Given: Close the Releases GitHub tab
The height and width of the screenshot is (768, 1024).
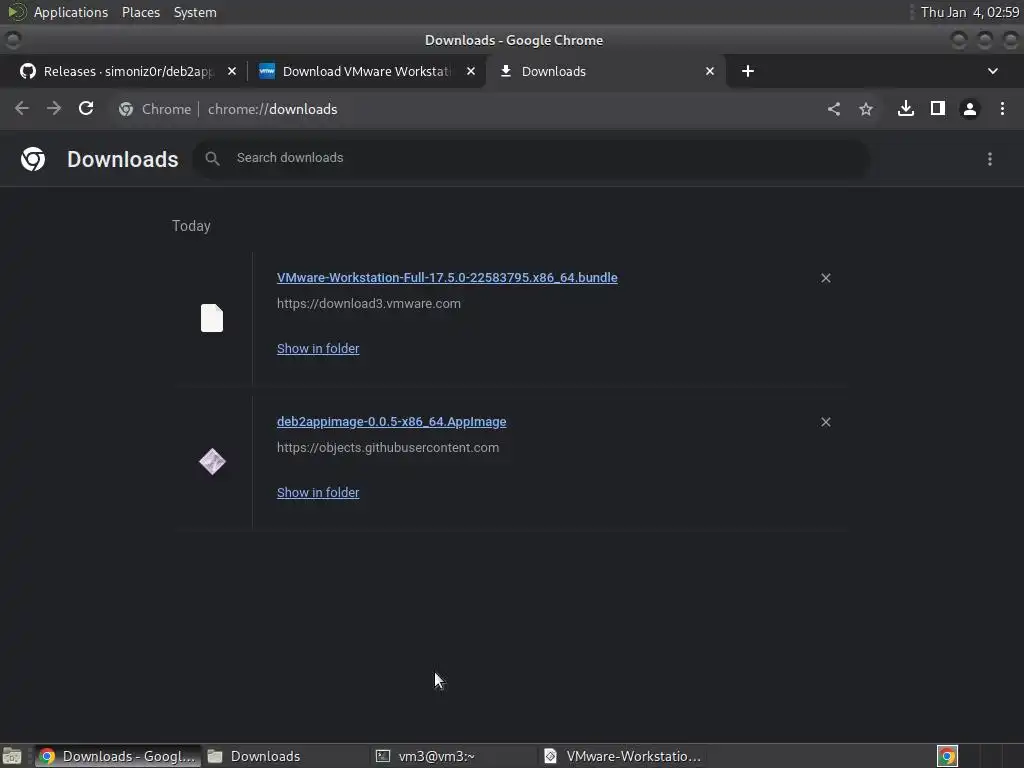Looking at the screenshot, I should (232, 71).
